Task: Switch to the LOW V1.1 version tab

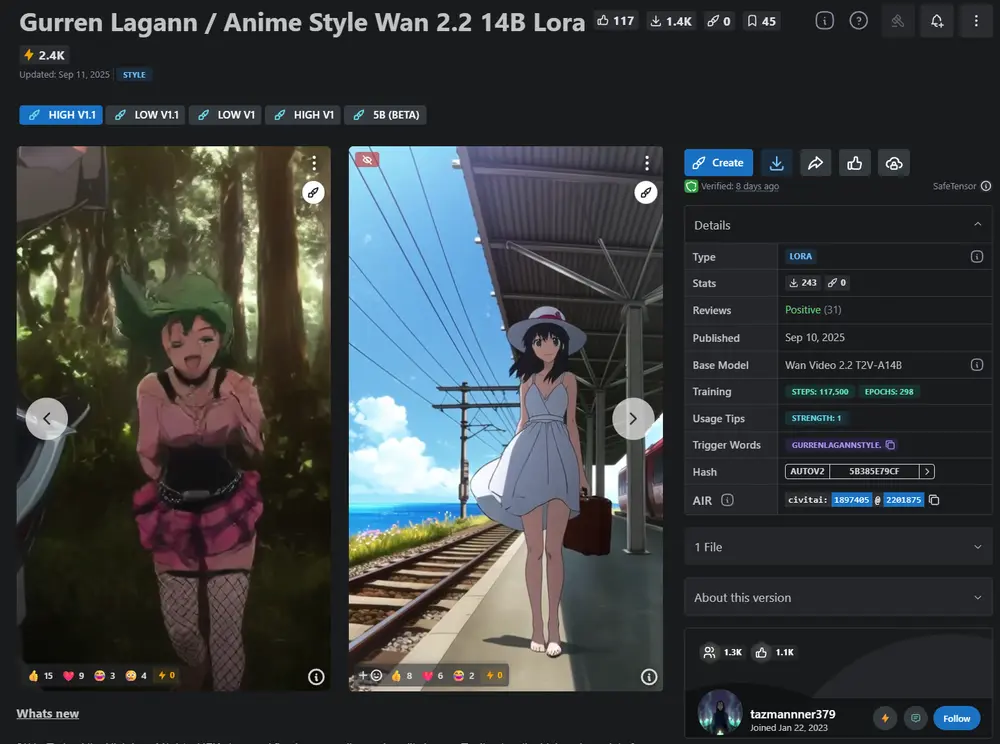Action: coord(146,114)
